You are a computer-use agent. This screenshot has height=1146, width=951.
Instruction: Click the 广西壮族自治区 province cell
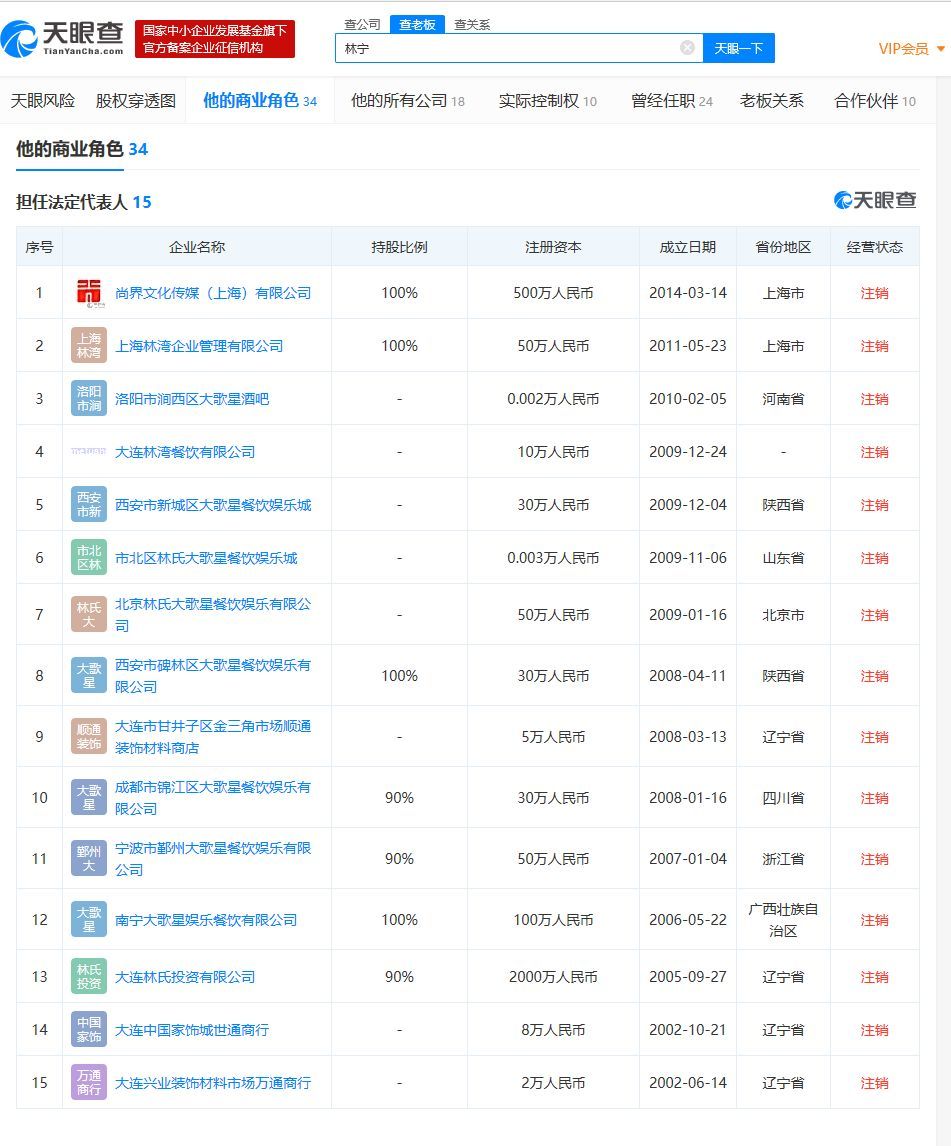(x=784, y=919)
